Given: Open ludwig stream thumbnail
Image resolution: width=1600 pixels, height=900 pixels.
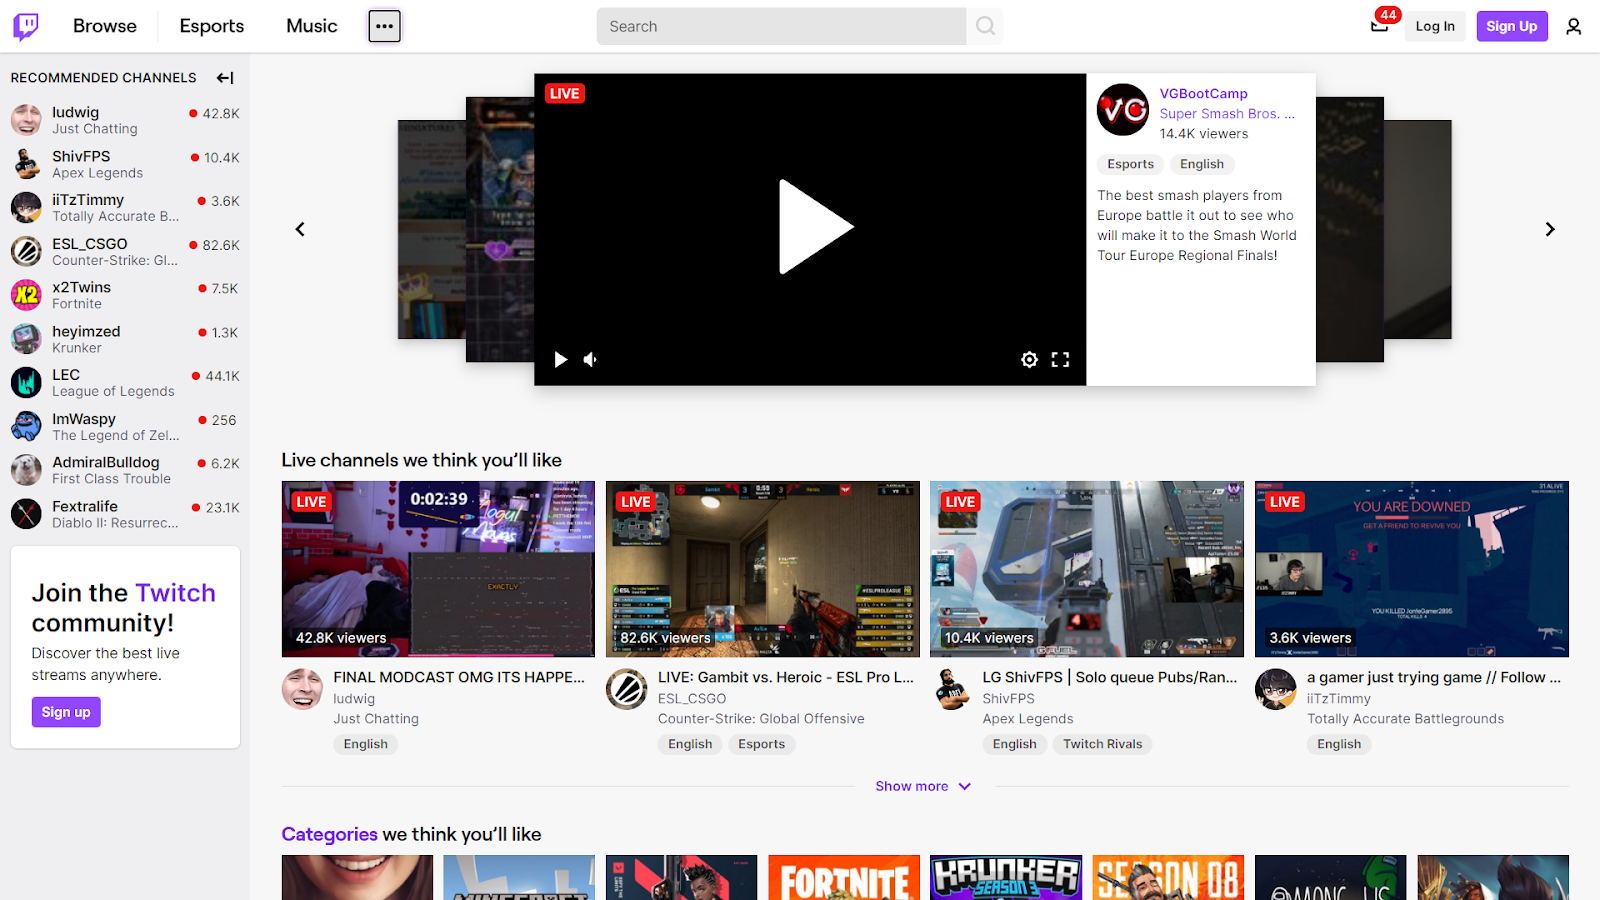Looking at the screenshot, I should [x=438, y=569].
